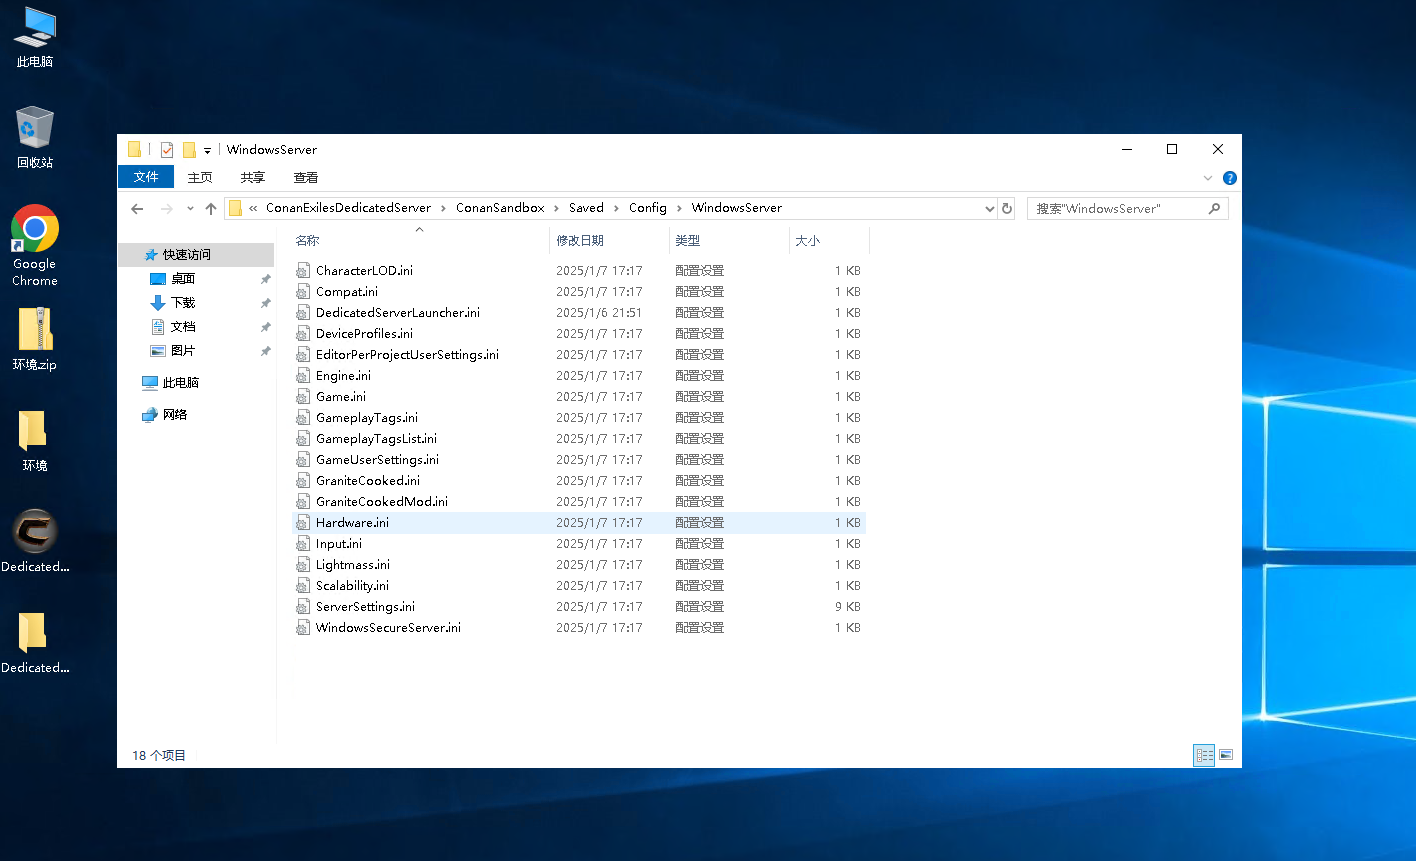The width and height of the screenshot is (1416, 861).
Task: Expand the chevron after Config in breadcrumb
Action: coord(679,208)
